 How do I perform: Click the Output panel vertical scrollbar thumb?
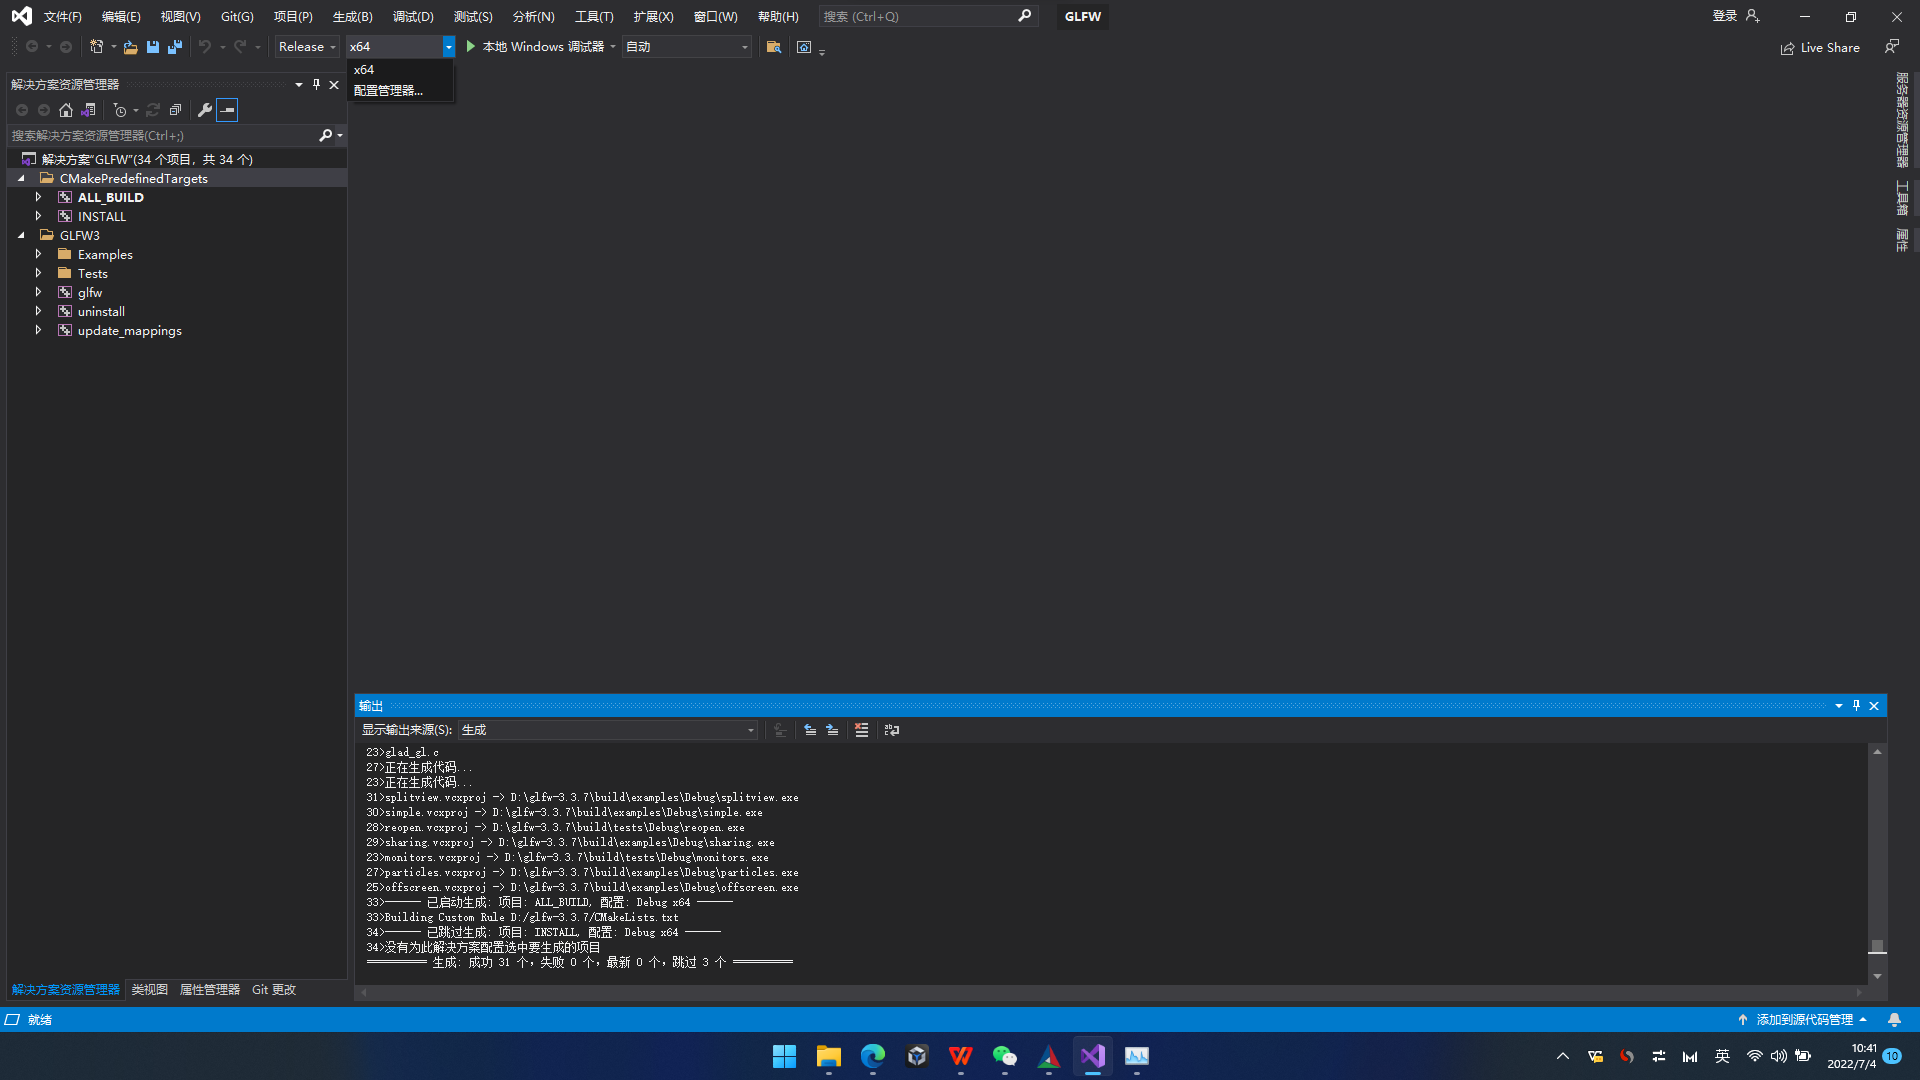[1877, 945]
